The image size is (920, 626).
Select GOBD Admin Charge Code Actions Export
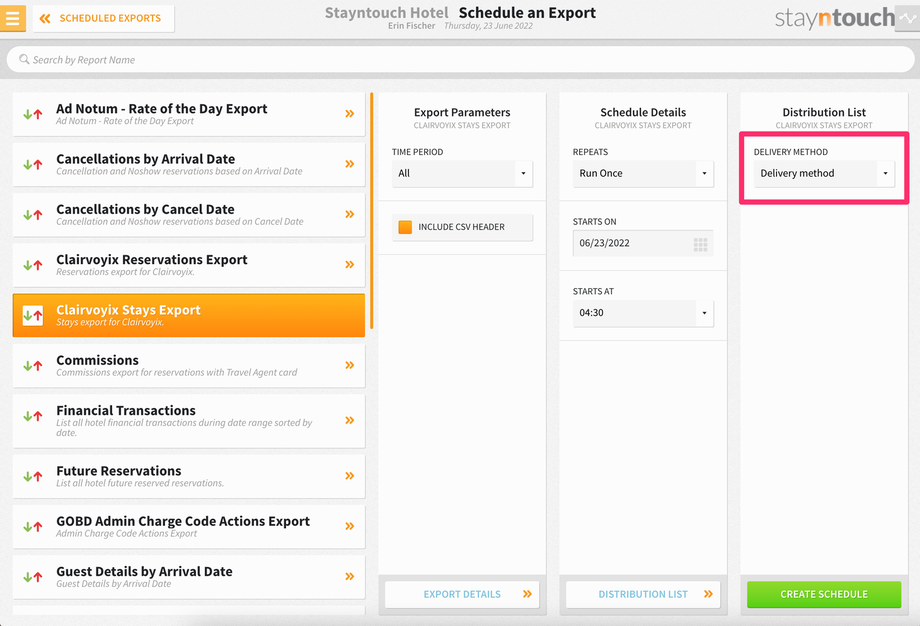pos(189,527)
